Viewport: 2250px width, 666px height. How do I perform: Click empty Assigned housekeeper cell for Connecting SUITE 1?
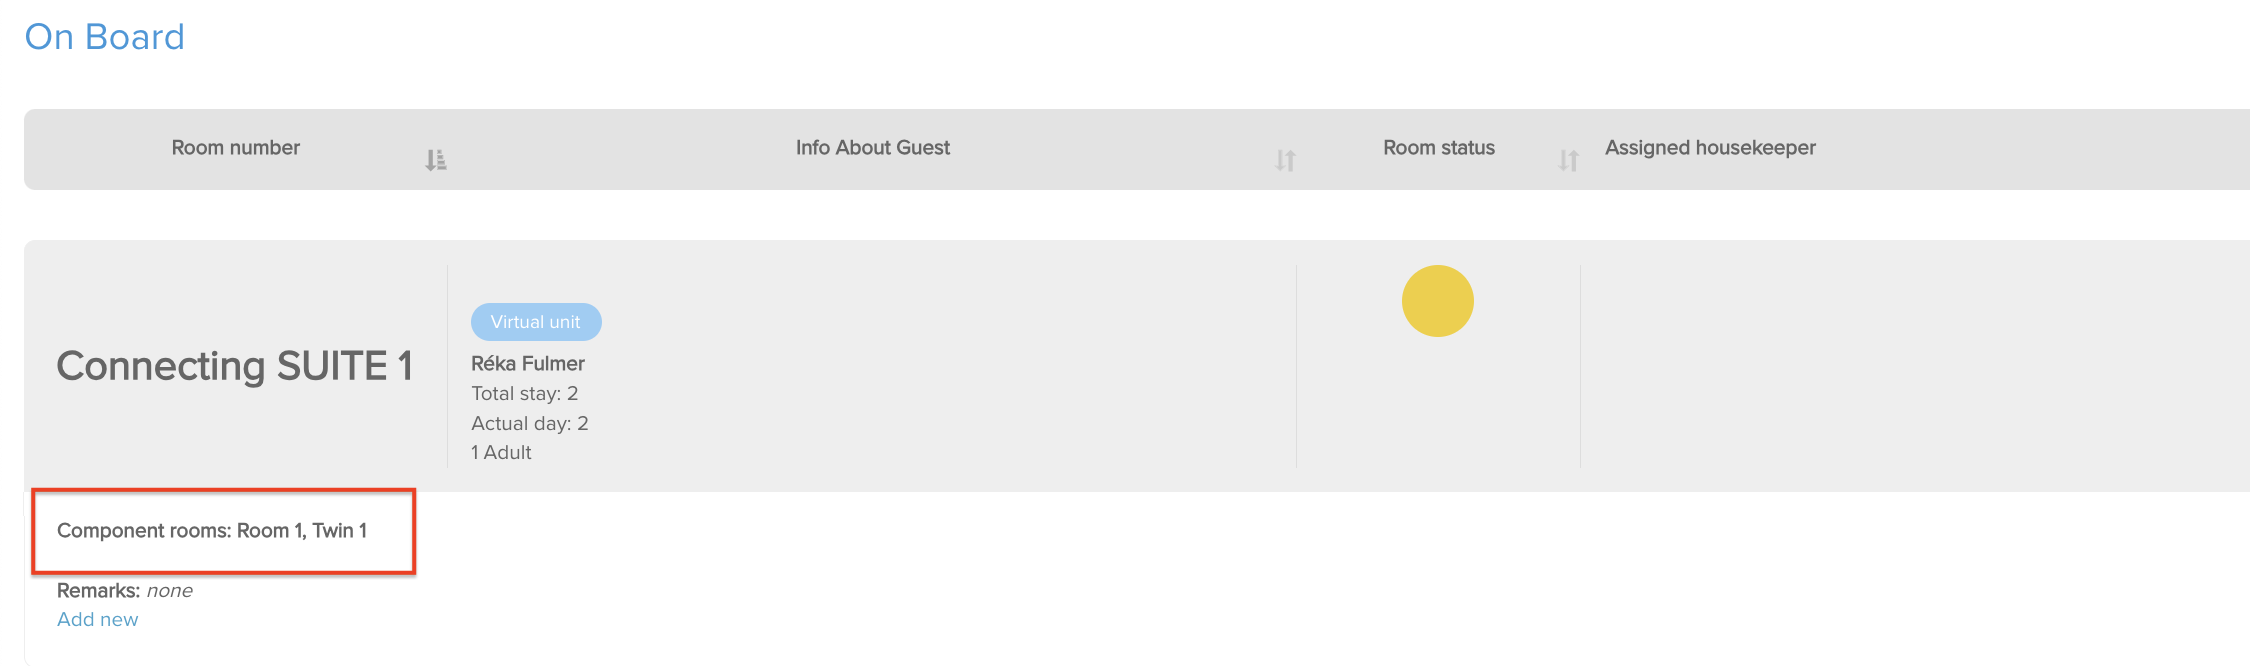tap(1914, 366)
